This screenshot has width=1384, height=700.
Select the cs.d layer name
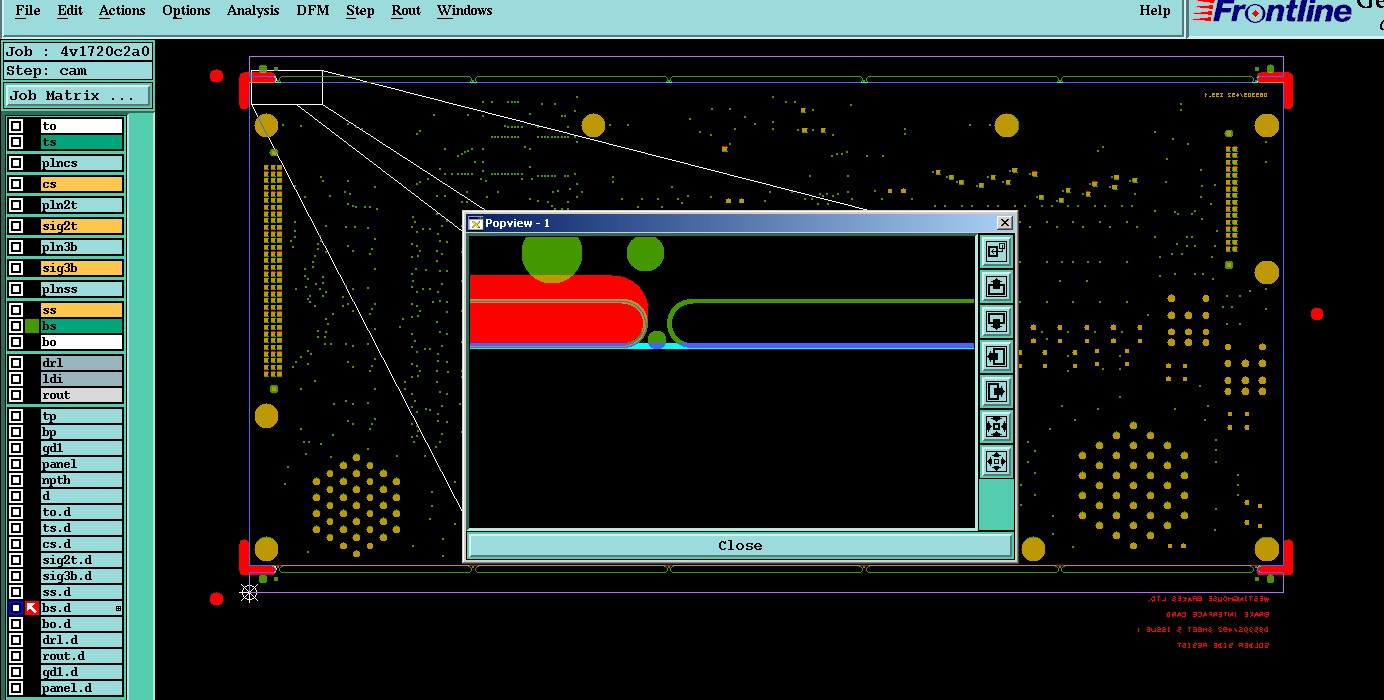tap(81, 544)
